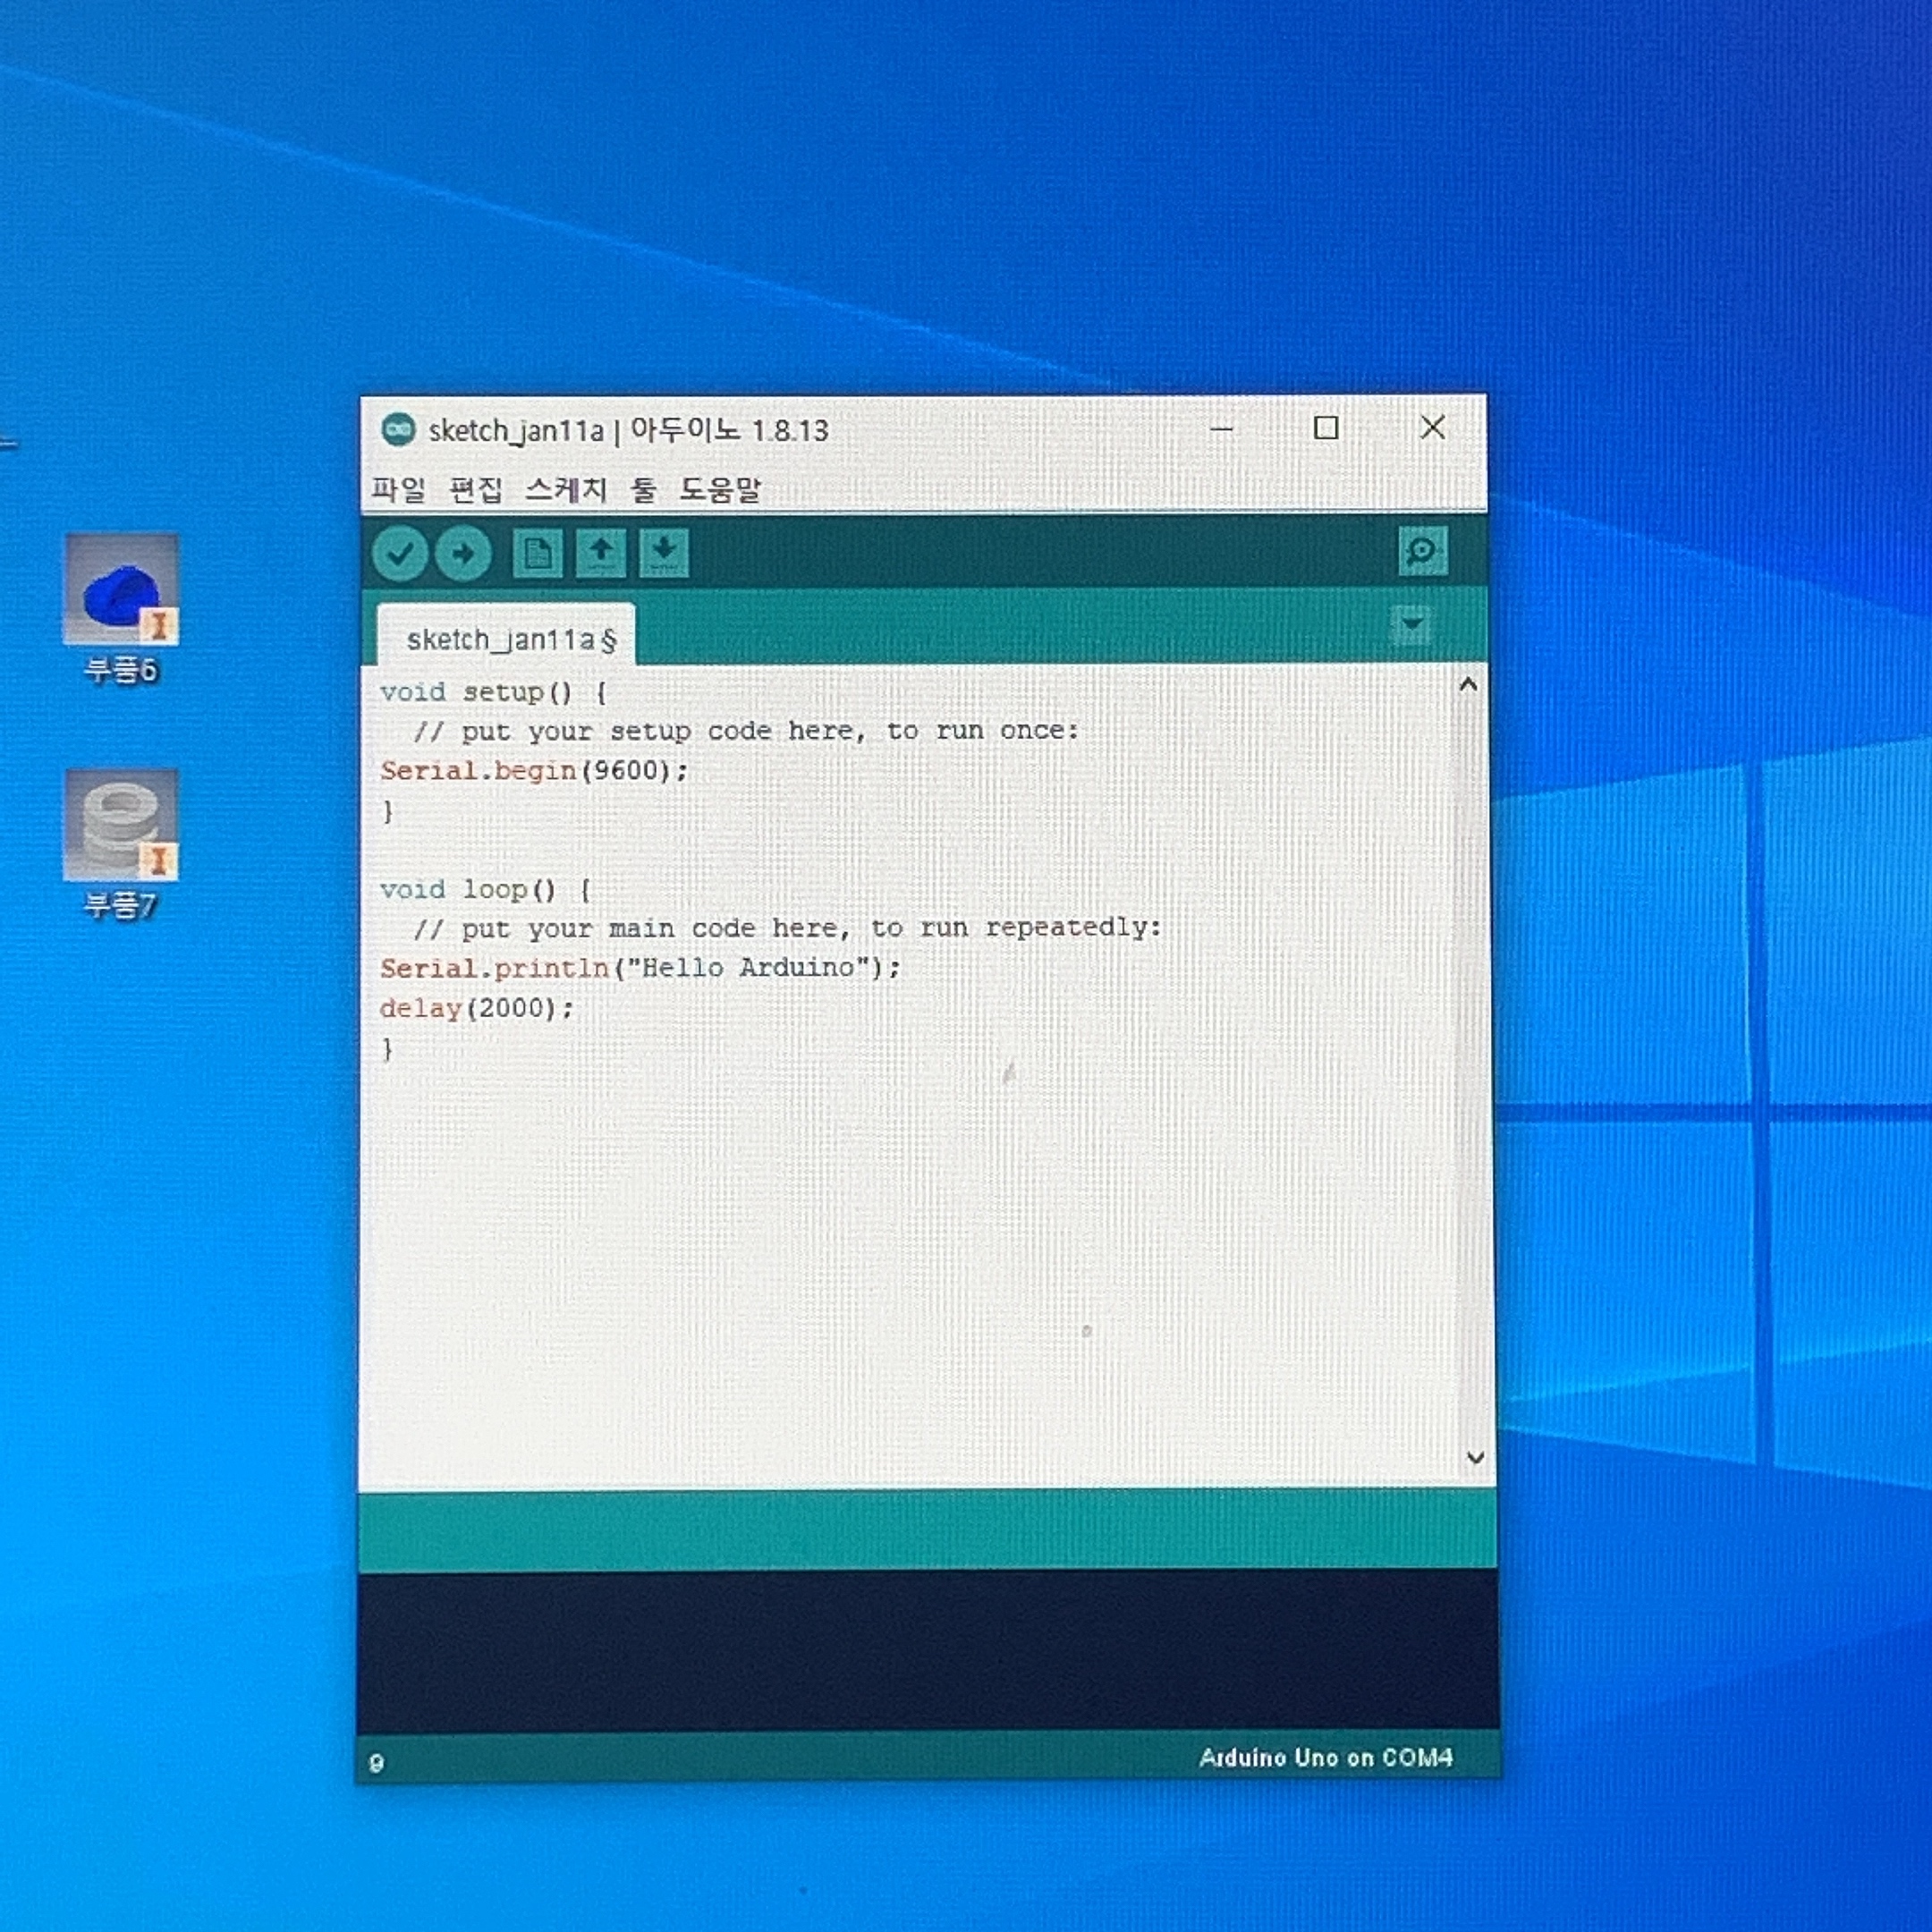Open the 툴 menu
This screenshot has width=1932, height=1932.
point(643,489)
